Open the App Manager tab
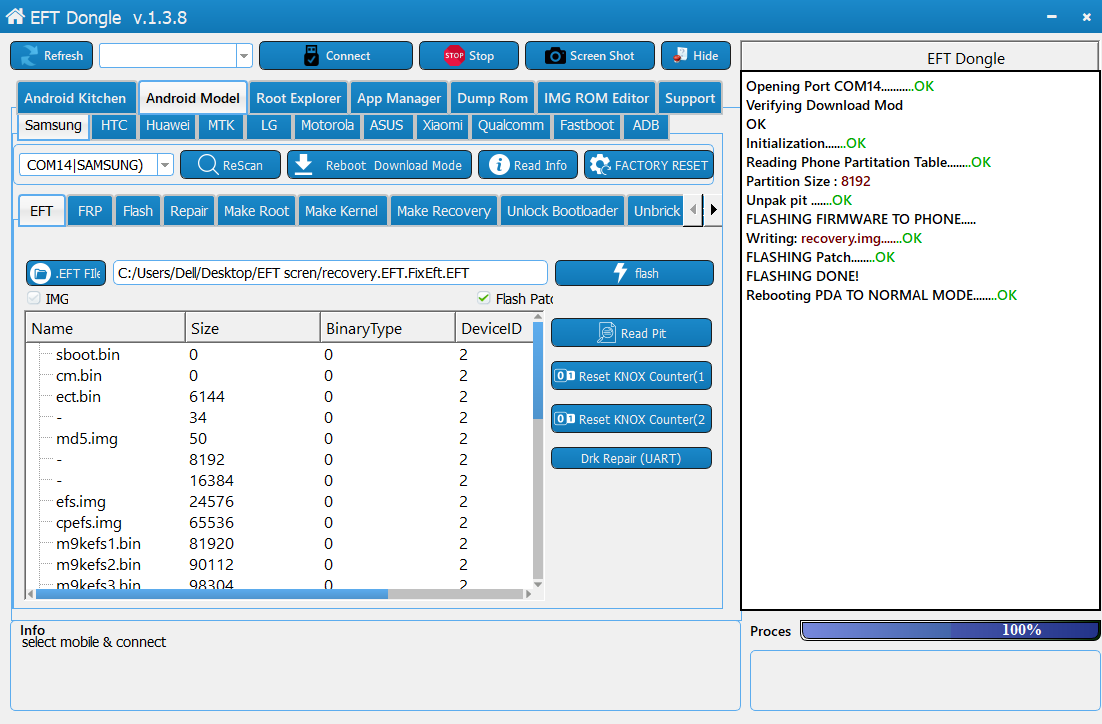Image resolution: width=1102 pixels, height=724 pixels. coord(399,98)
